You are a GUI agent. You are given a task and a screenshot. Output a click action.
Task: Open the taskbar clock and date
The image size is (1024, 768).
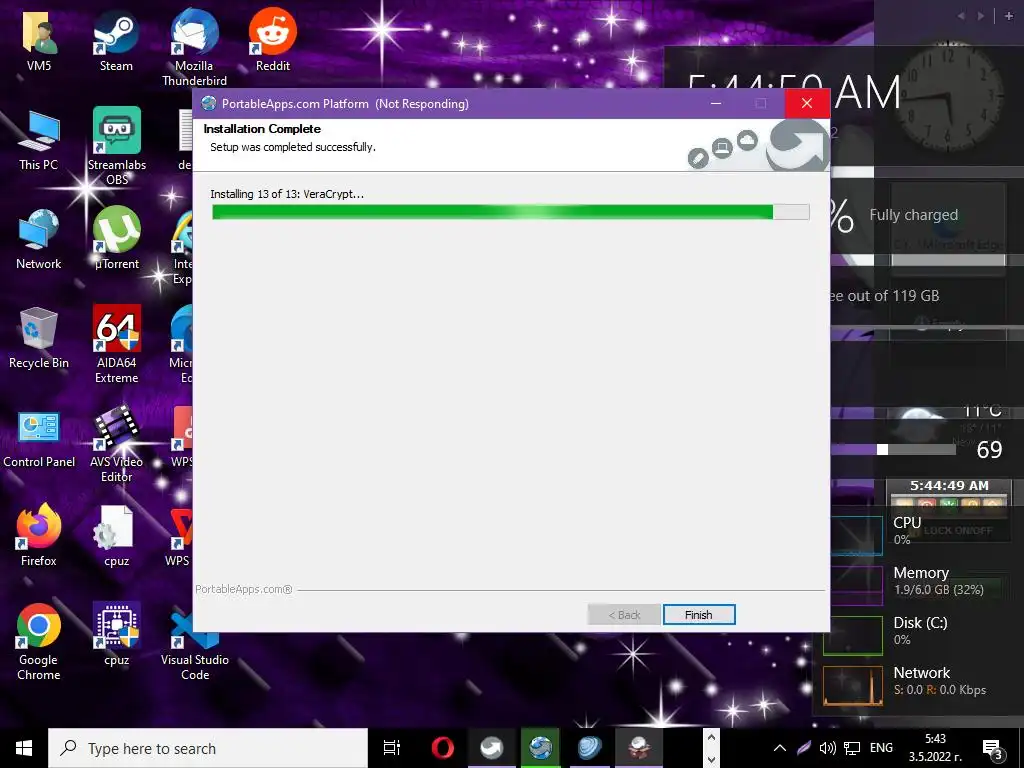tap(935, 748)
